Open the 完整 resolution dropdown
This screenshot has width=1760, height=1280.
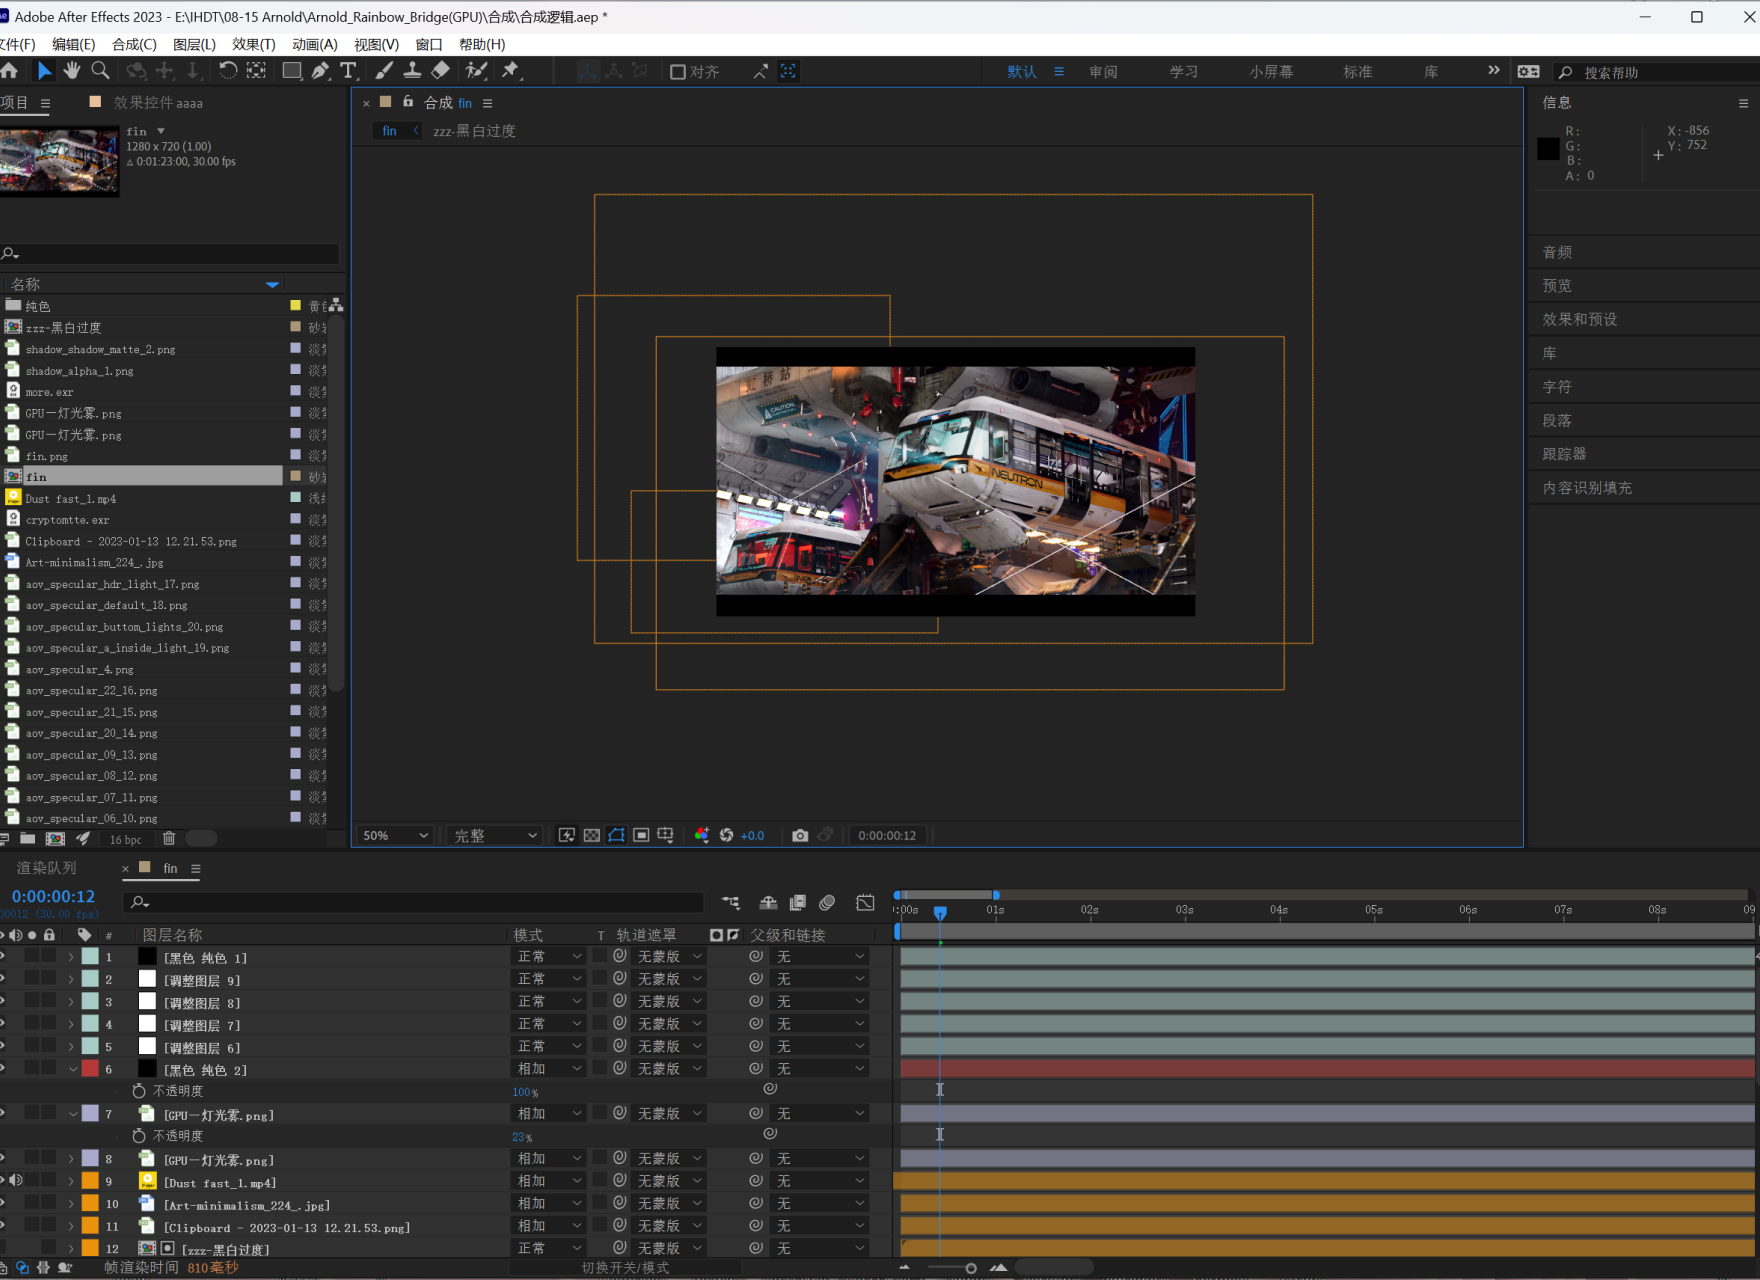tap(496, 836)
